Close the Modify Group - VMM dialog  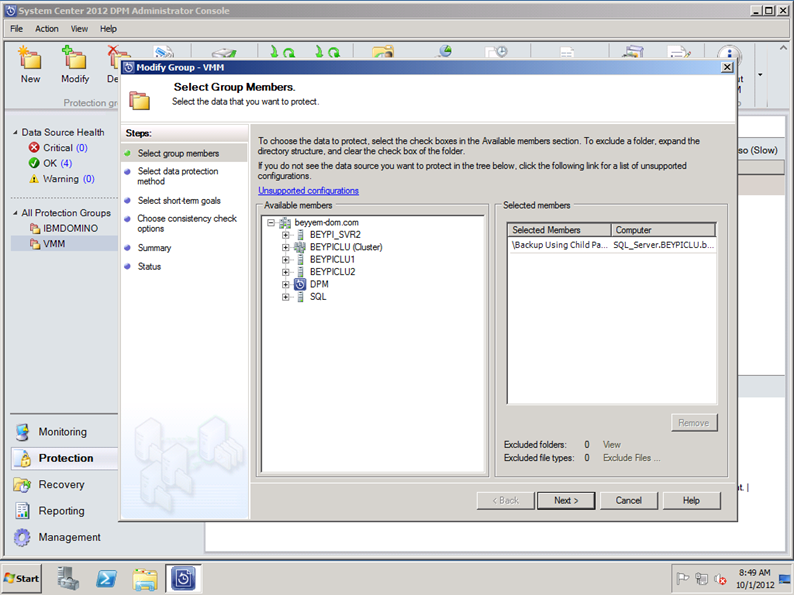(x=727, y=67)
